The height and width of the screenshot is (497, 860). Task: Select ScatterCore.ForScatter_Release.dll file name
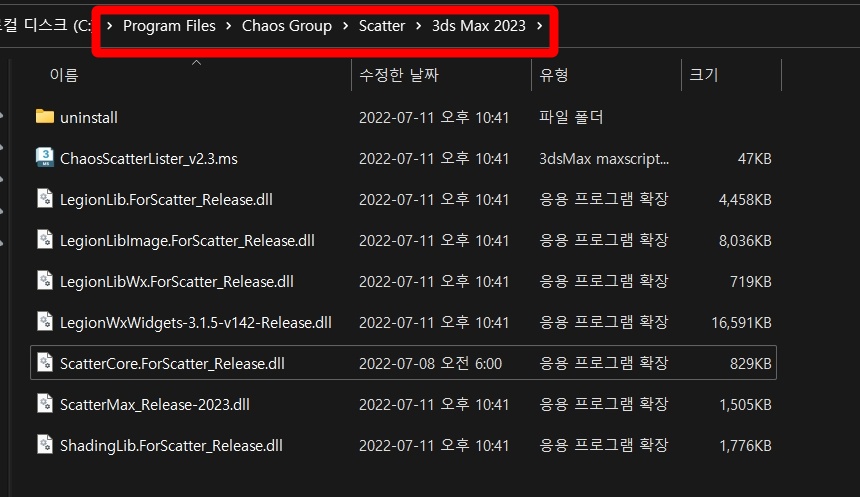(x=172, y=364)
